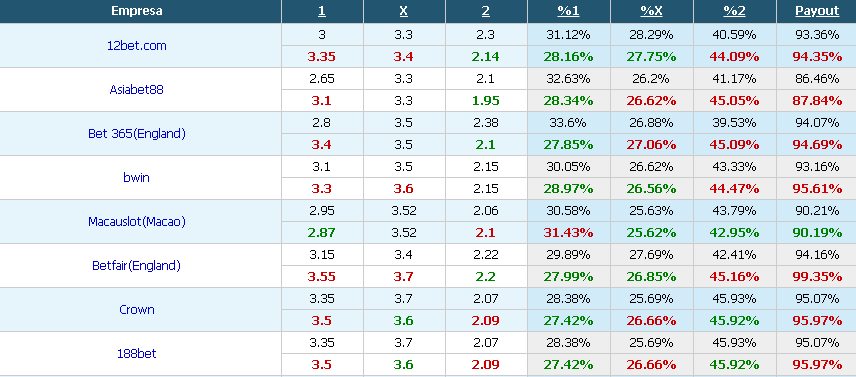The width and height of the screenshot is (856, 377).
Task: Sort table by column 1 header
Action: (322, 11)
